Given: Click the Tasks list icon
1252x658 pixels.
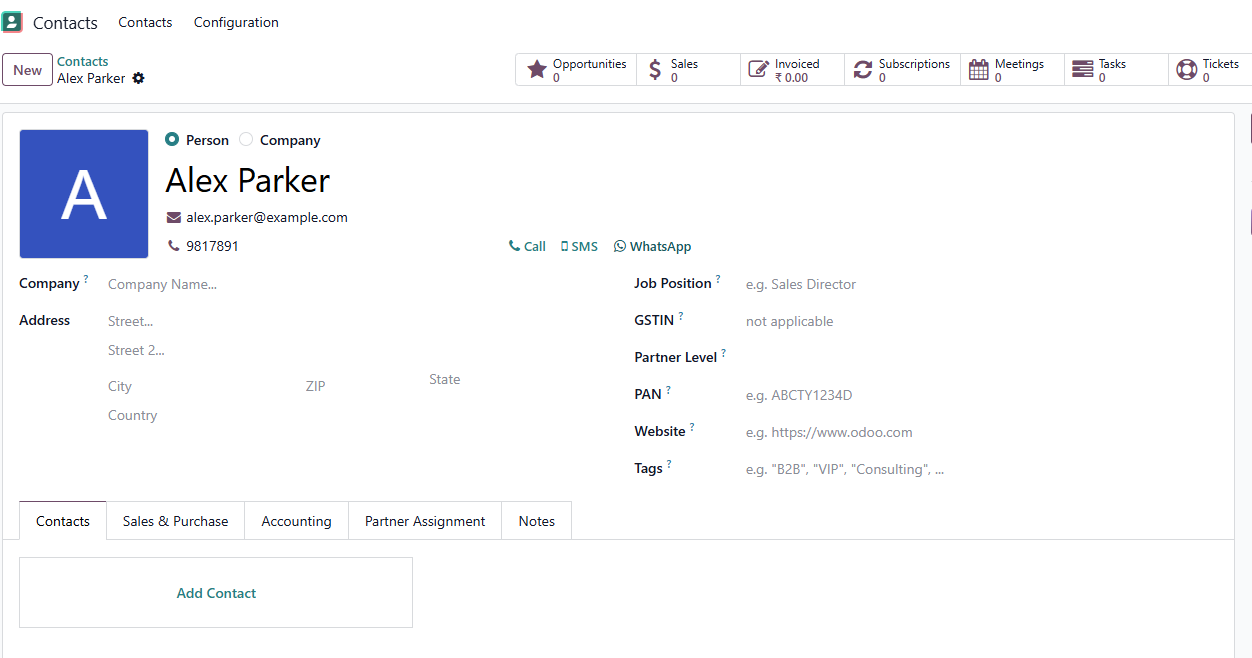Looking at the screenshot, I should pos(1083,69).
